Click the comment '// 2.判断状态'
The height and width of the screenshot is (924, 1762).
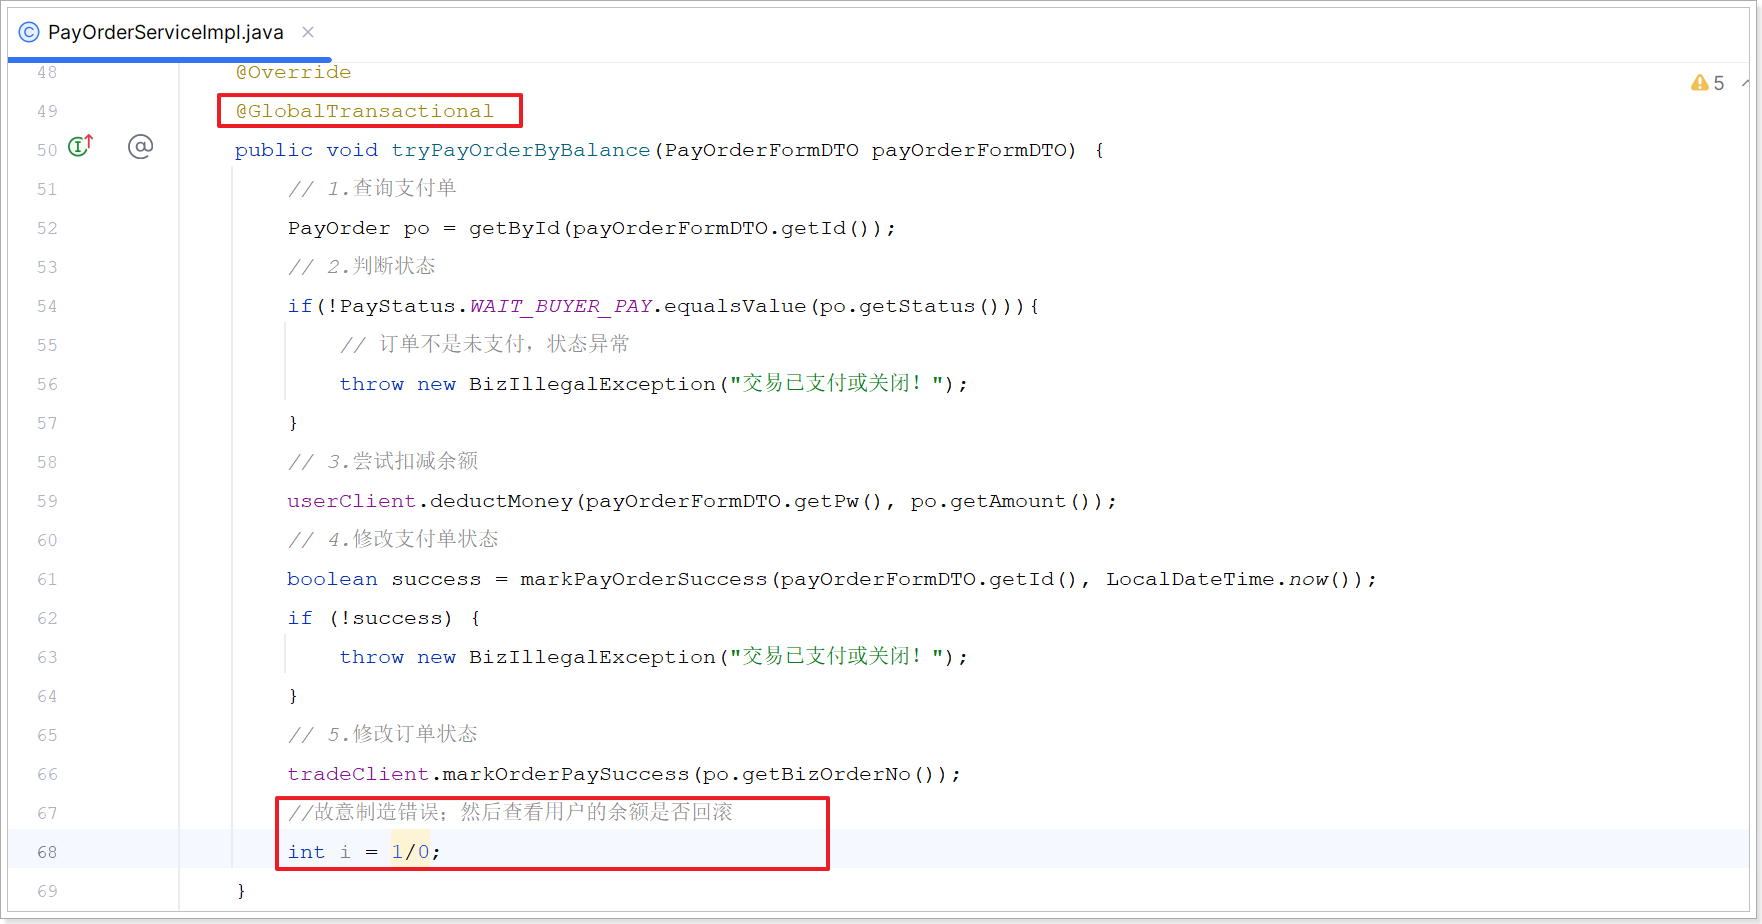tap(362, 266)
